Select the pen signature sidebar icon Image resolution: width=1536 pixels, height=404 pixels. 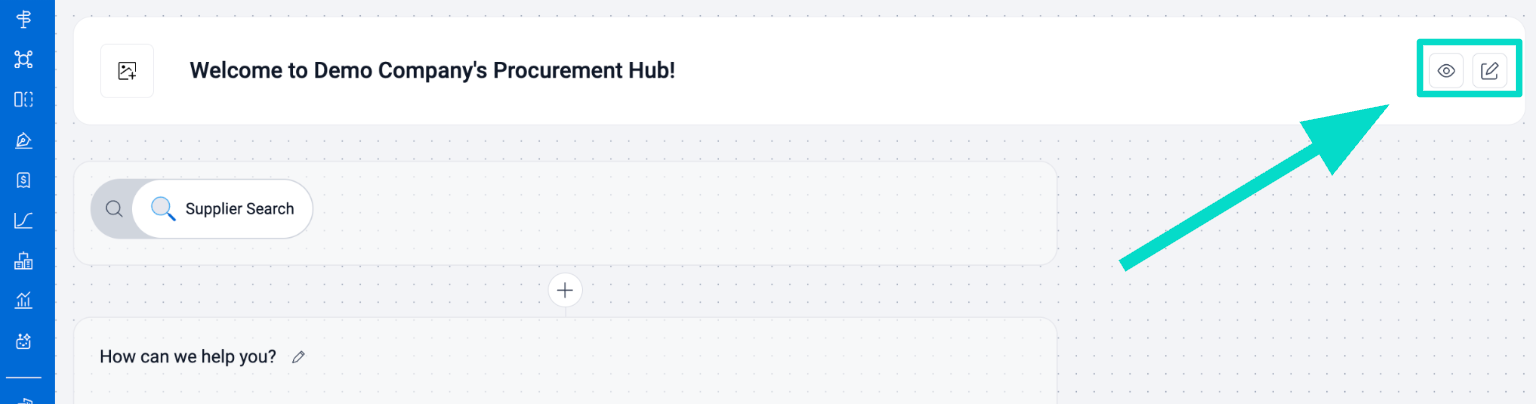[23, 140]
